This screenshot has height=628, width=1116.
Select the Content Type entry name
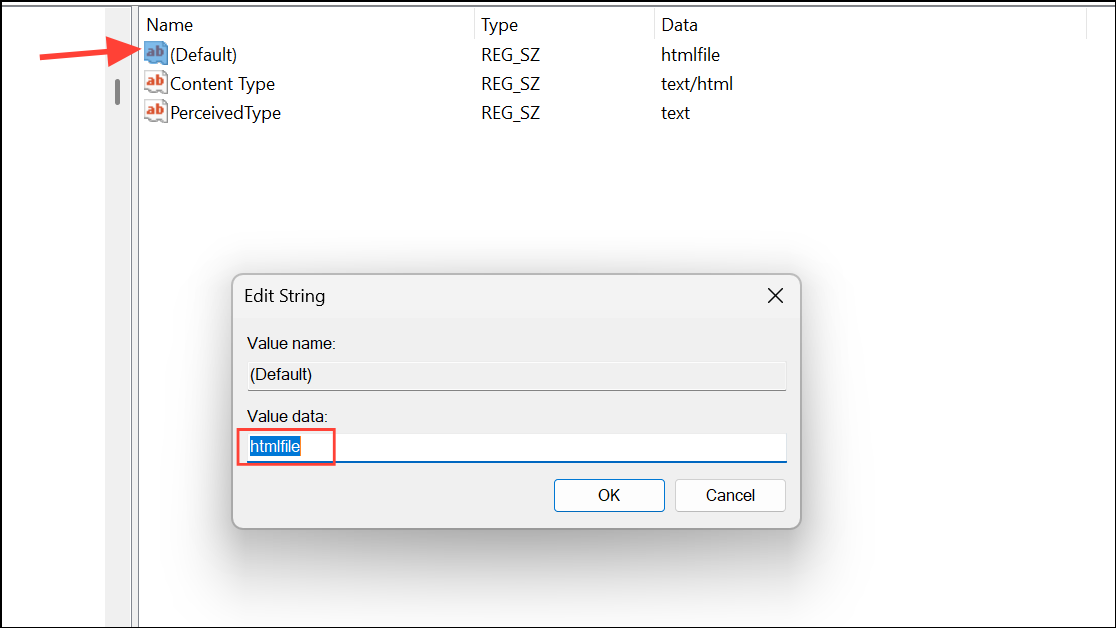click(222, 84)
